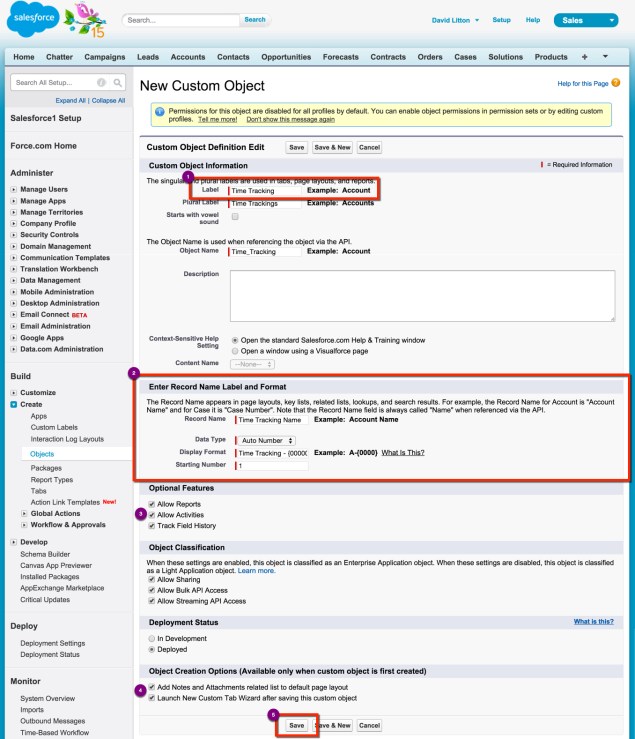Screen dimensions: 635x739
Task: Click the info icon in Search All Setup box
Action: point(101,82)
